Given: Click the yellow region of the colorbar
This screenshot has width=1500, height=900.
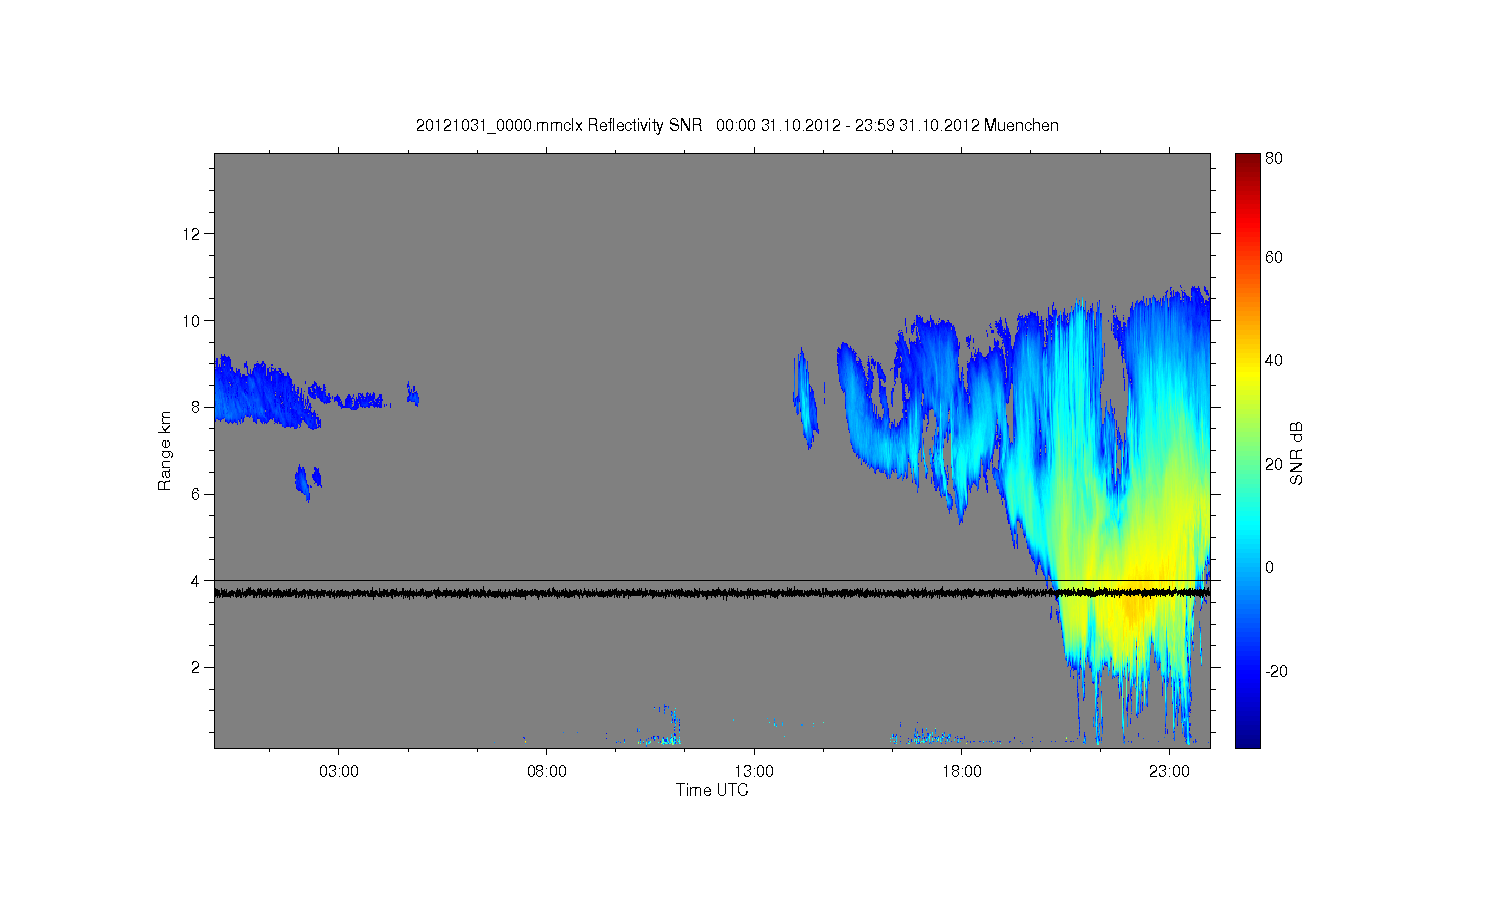Looking at the screenshot, I should [x=1247, y=375].
